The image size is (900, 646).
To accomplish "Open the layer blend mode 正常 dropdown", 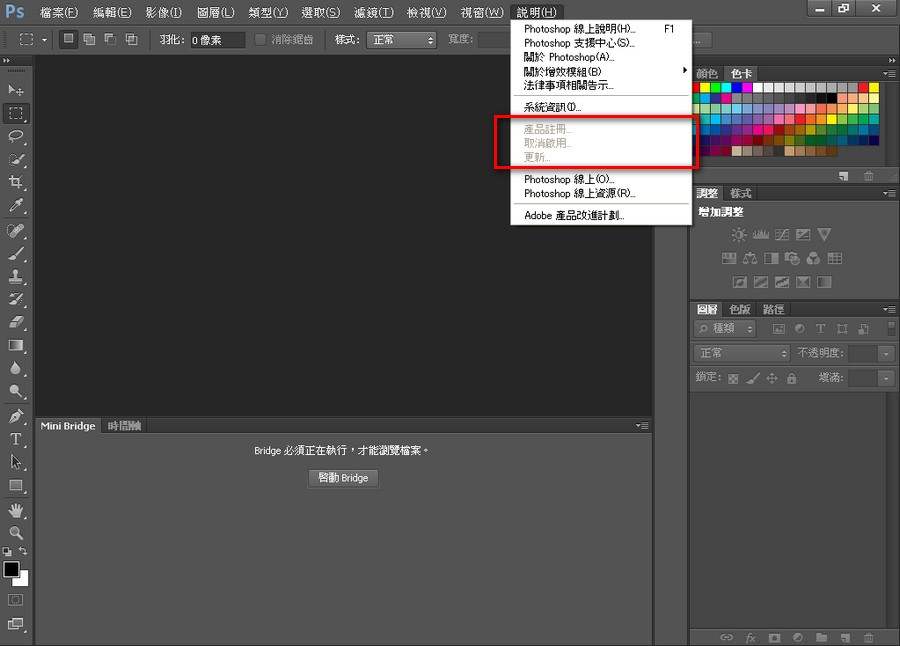I will pyautogui.click(x=742, y=353).
